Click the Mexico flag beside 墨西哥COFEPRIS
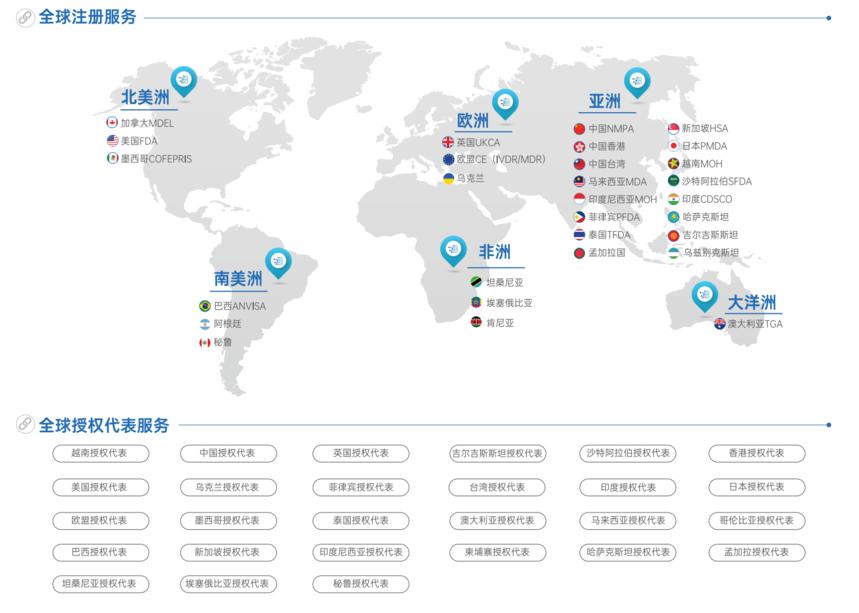859x613 pixels. coord(112,158)
